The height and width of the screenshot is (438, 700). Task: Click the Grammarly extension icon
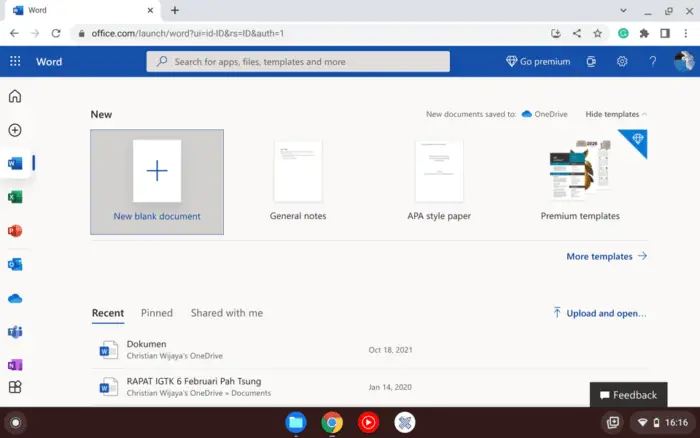tap(623, 33)
